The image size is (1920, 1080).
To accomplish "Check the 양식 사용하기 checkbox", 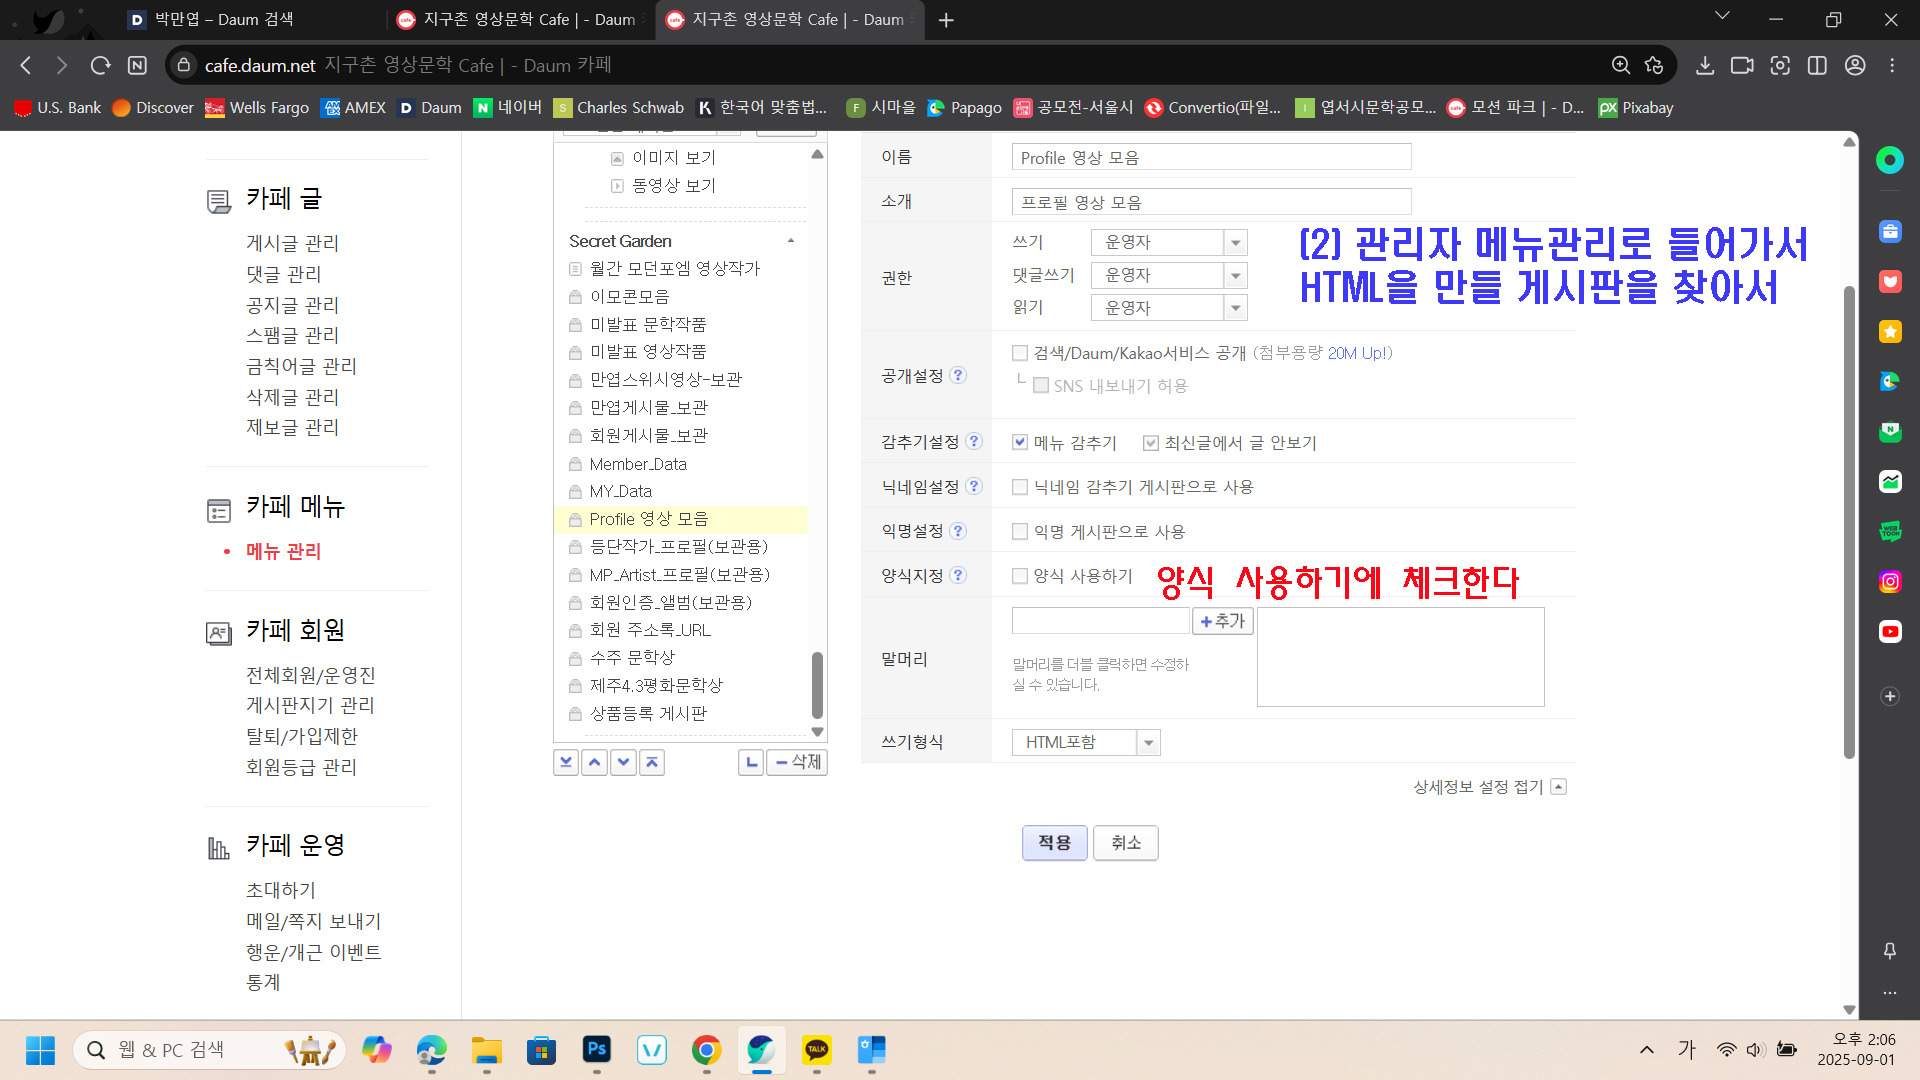I will tap(1020, 576).
